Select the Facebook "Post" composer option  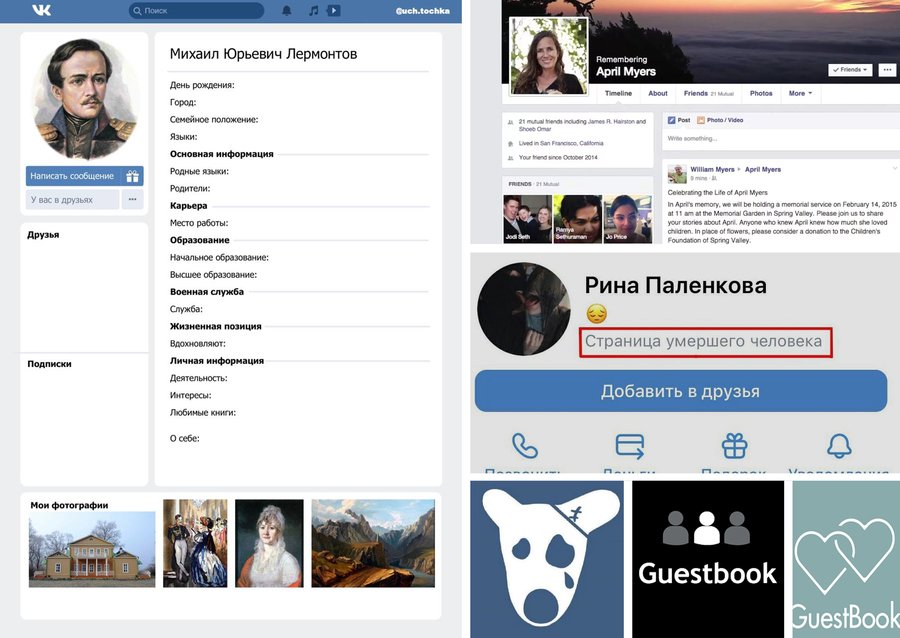(x=679, y=120)
